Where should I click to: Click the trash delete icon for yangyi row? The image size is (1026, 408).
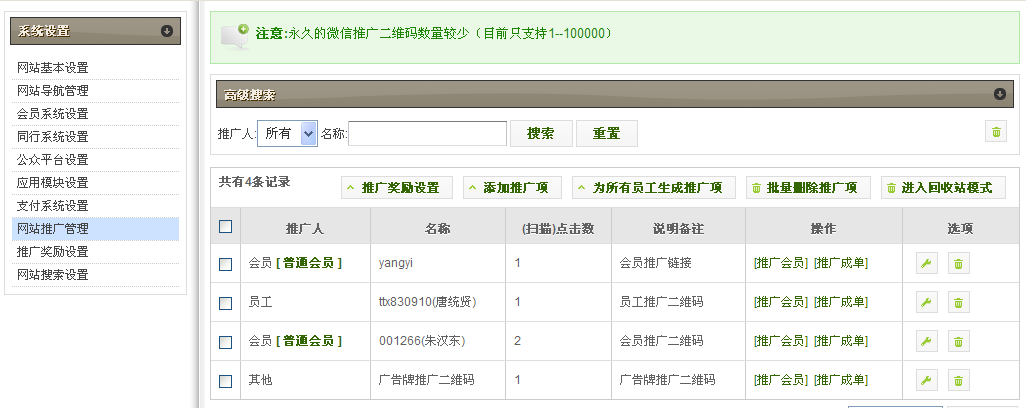point(958,264)
